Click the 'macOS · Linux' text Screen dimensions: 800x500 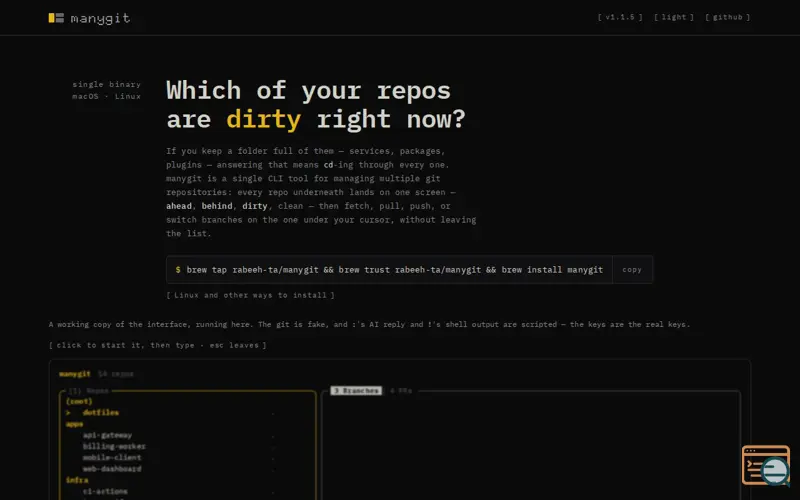107,96
